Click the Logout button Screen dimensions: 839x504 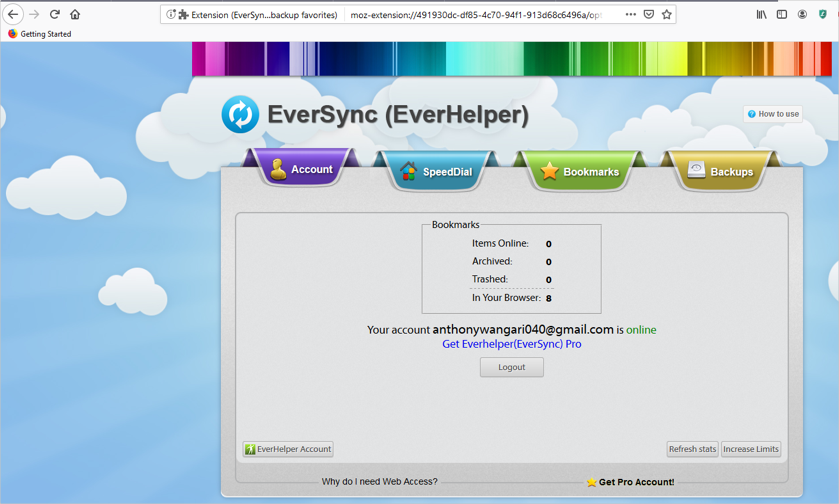coord(512,367)
